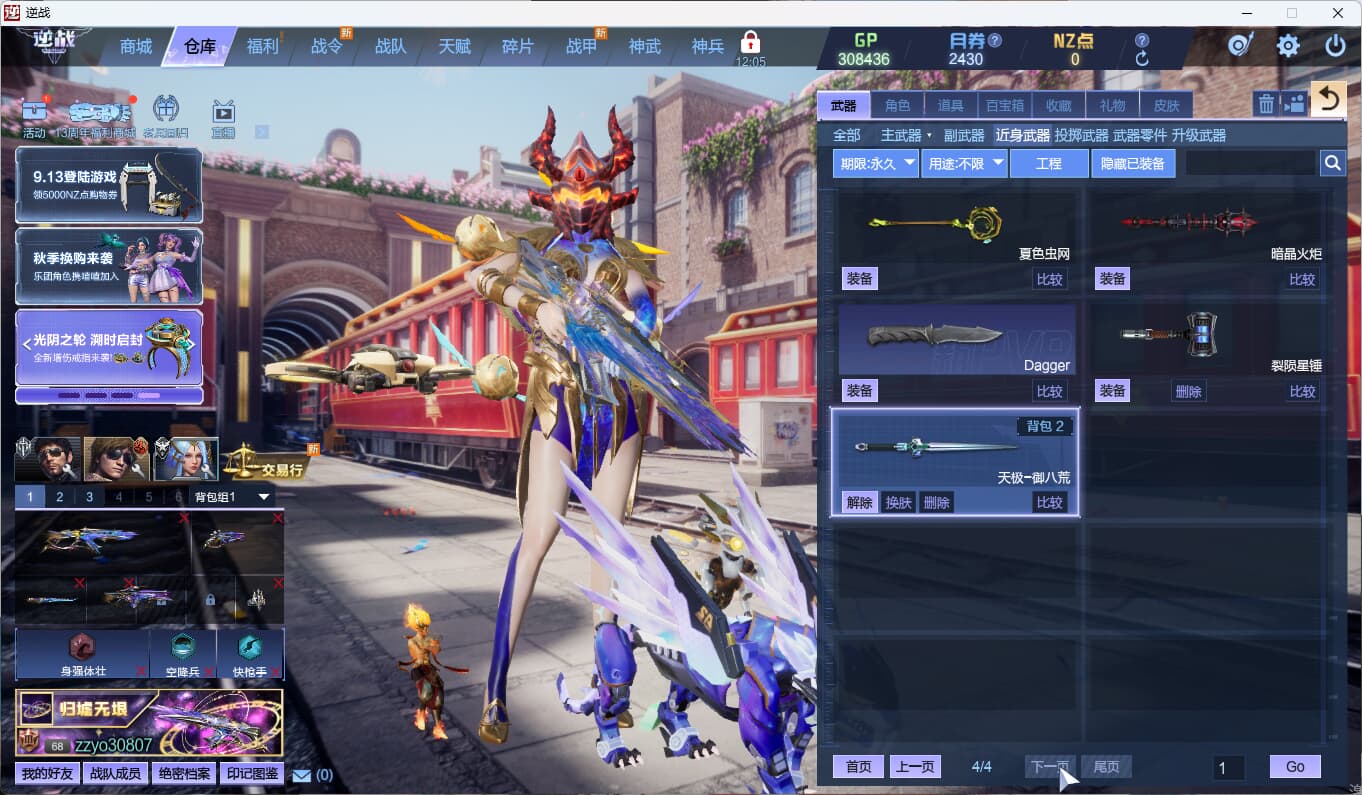Click the search magnifier icon

coord(1332,163)
